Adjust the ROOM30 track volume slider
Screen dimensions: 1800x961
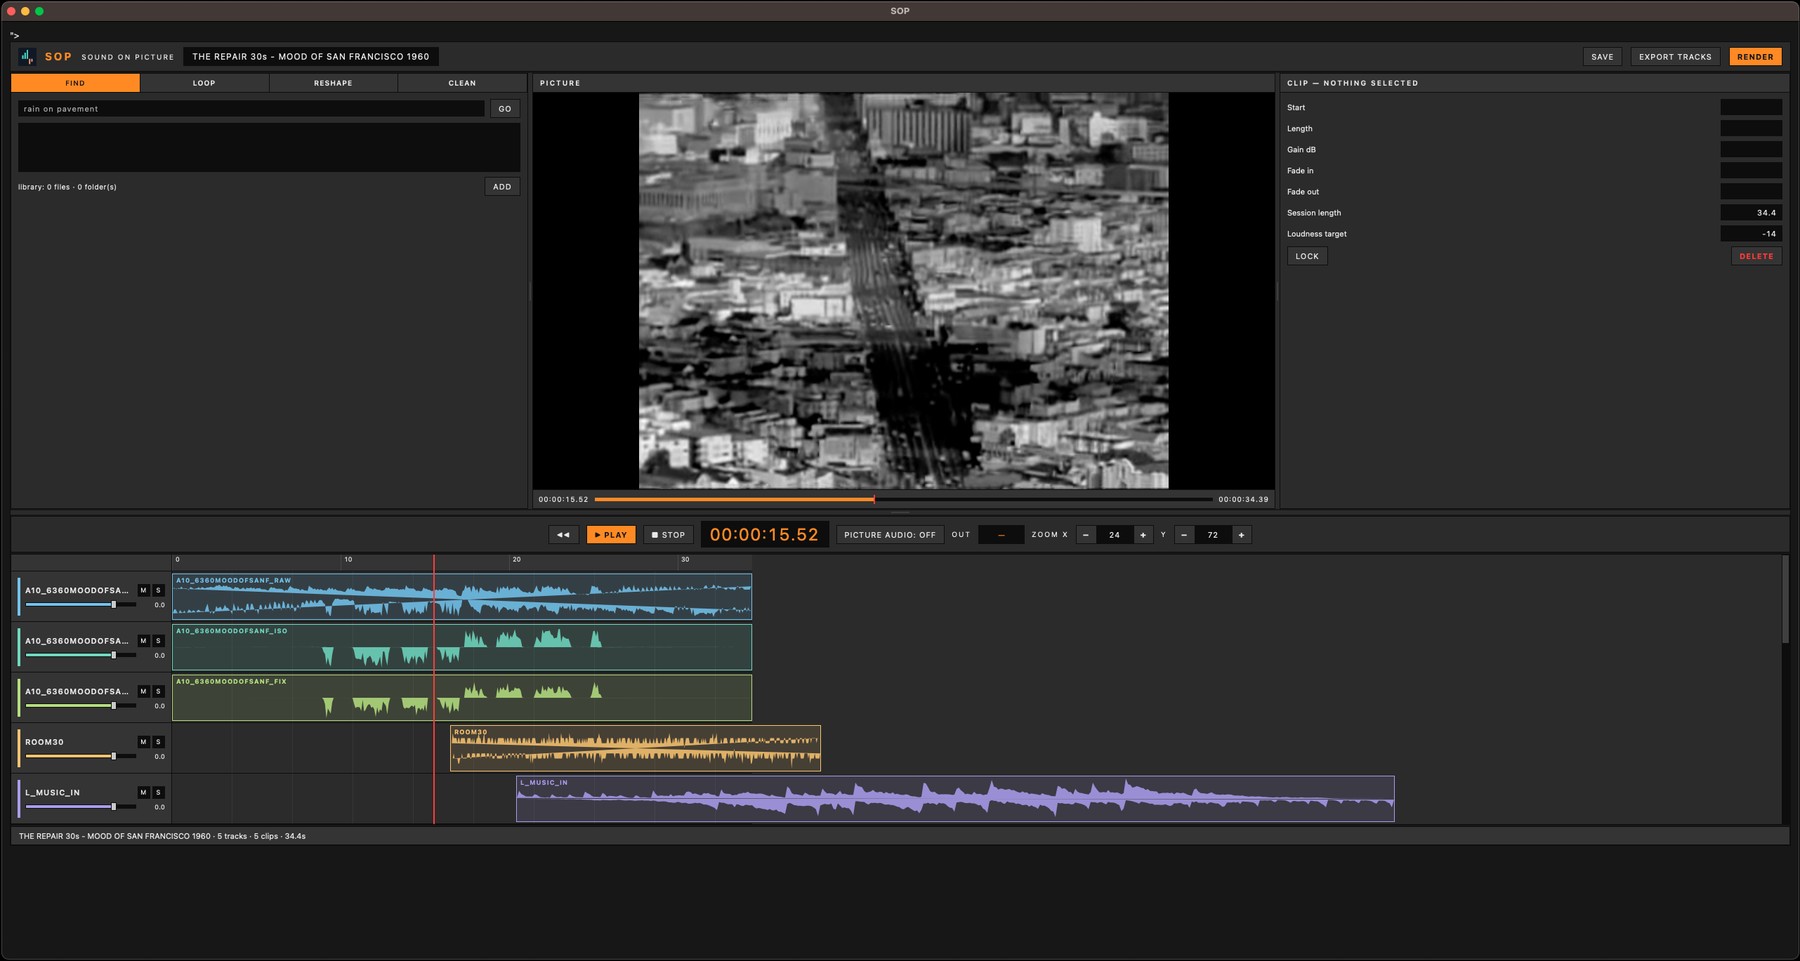pyautogui.click(x=80, y=756)
